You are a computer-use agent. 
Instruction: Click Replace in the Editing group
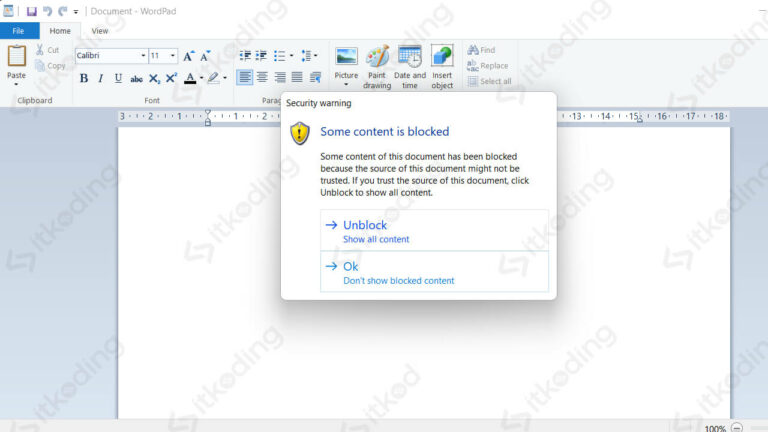[x=487, y=66]
